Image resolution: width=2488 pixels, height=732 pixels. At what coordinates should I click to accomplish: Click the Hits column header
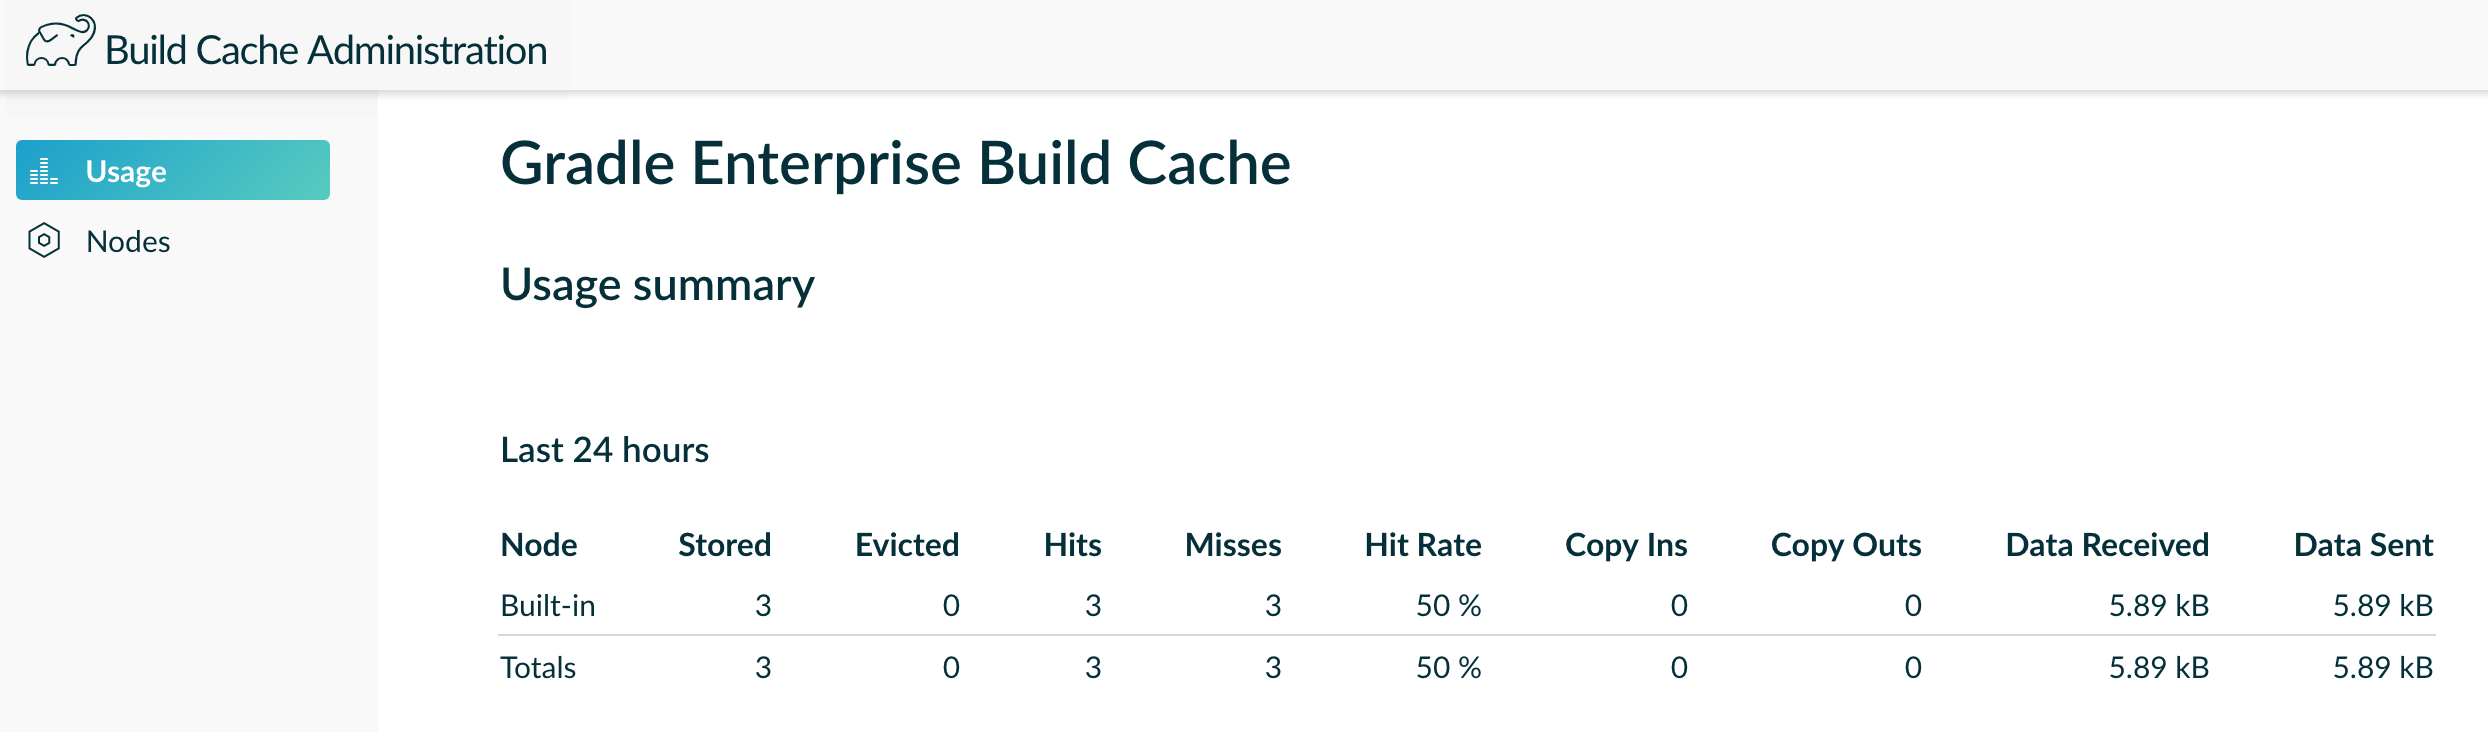click(x=1072, y=544)
